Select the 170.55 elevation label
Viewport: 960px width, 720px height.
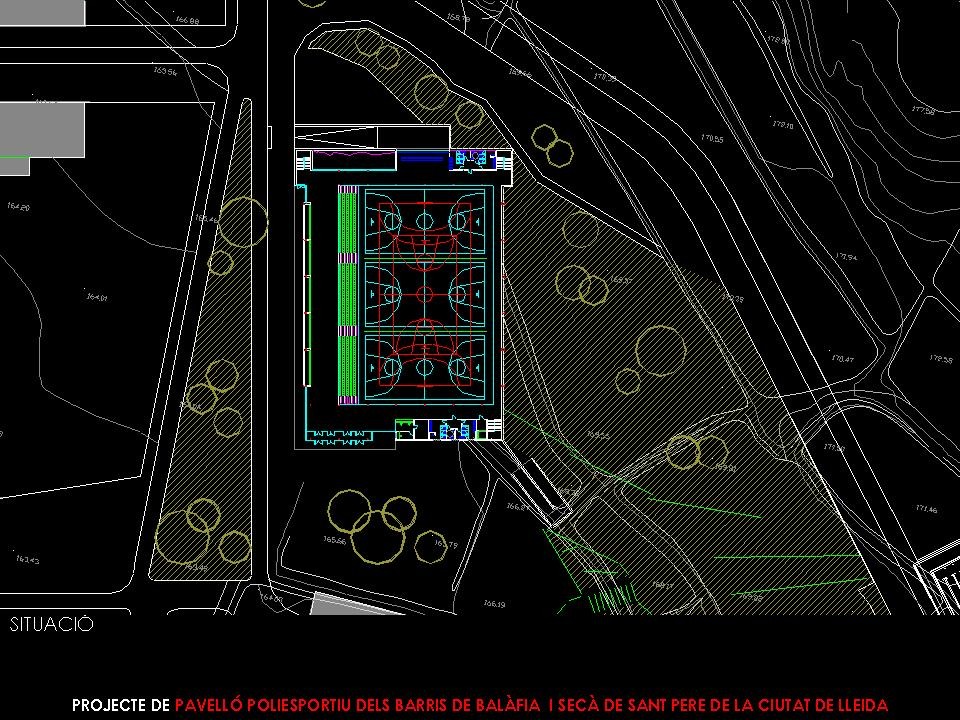pos(712,139)
